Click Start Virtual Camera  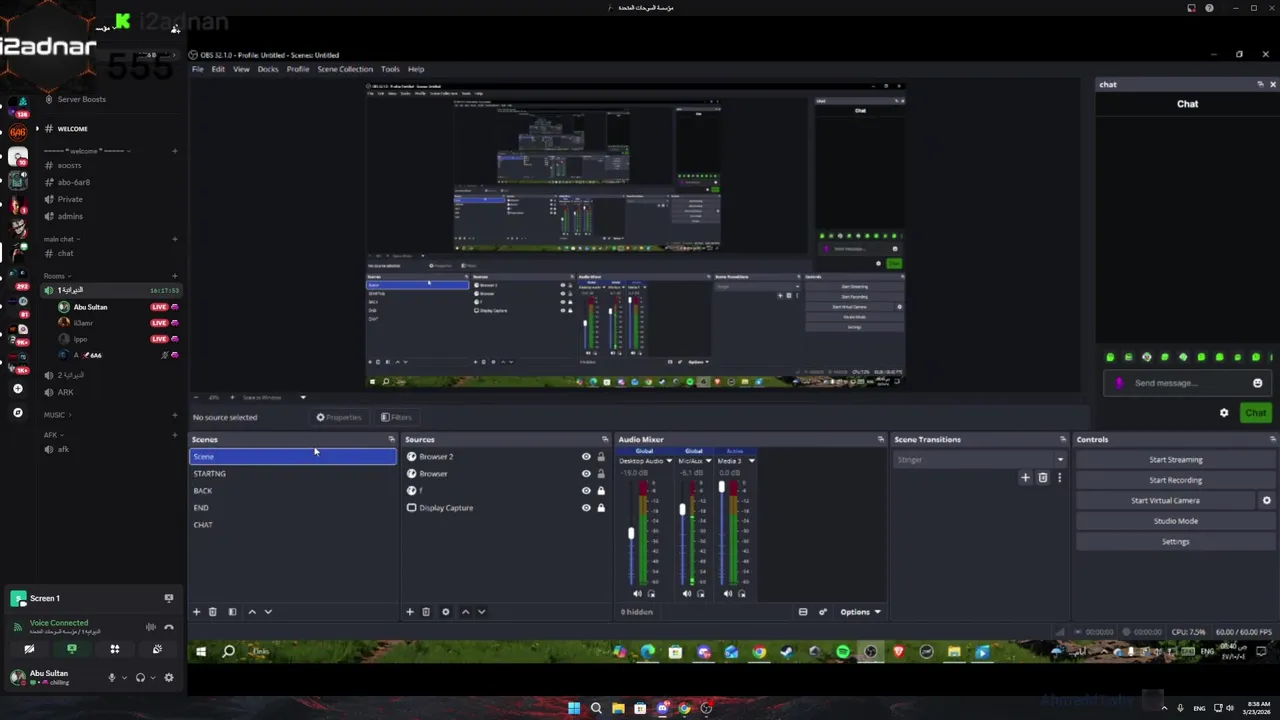click(1166, 500)
